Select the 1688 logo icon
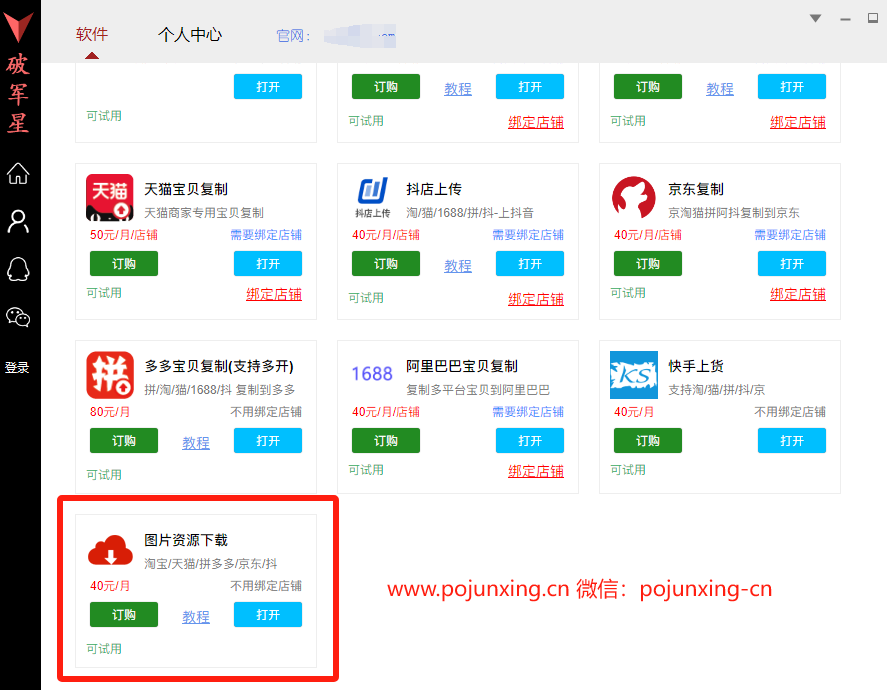 pos(372,374)
